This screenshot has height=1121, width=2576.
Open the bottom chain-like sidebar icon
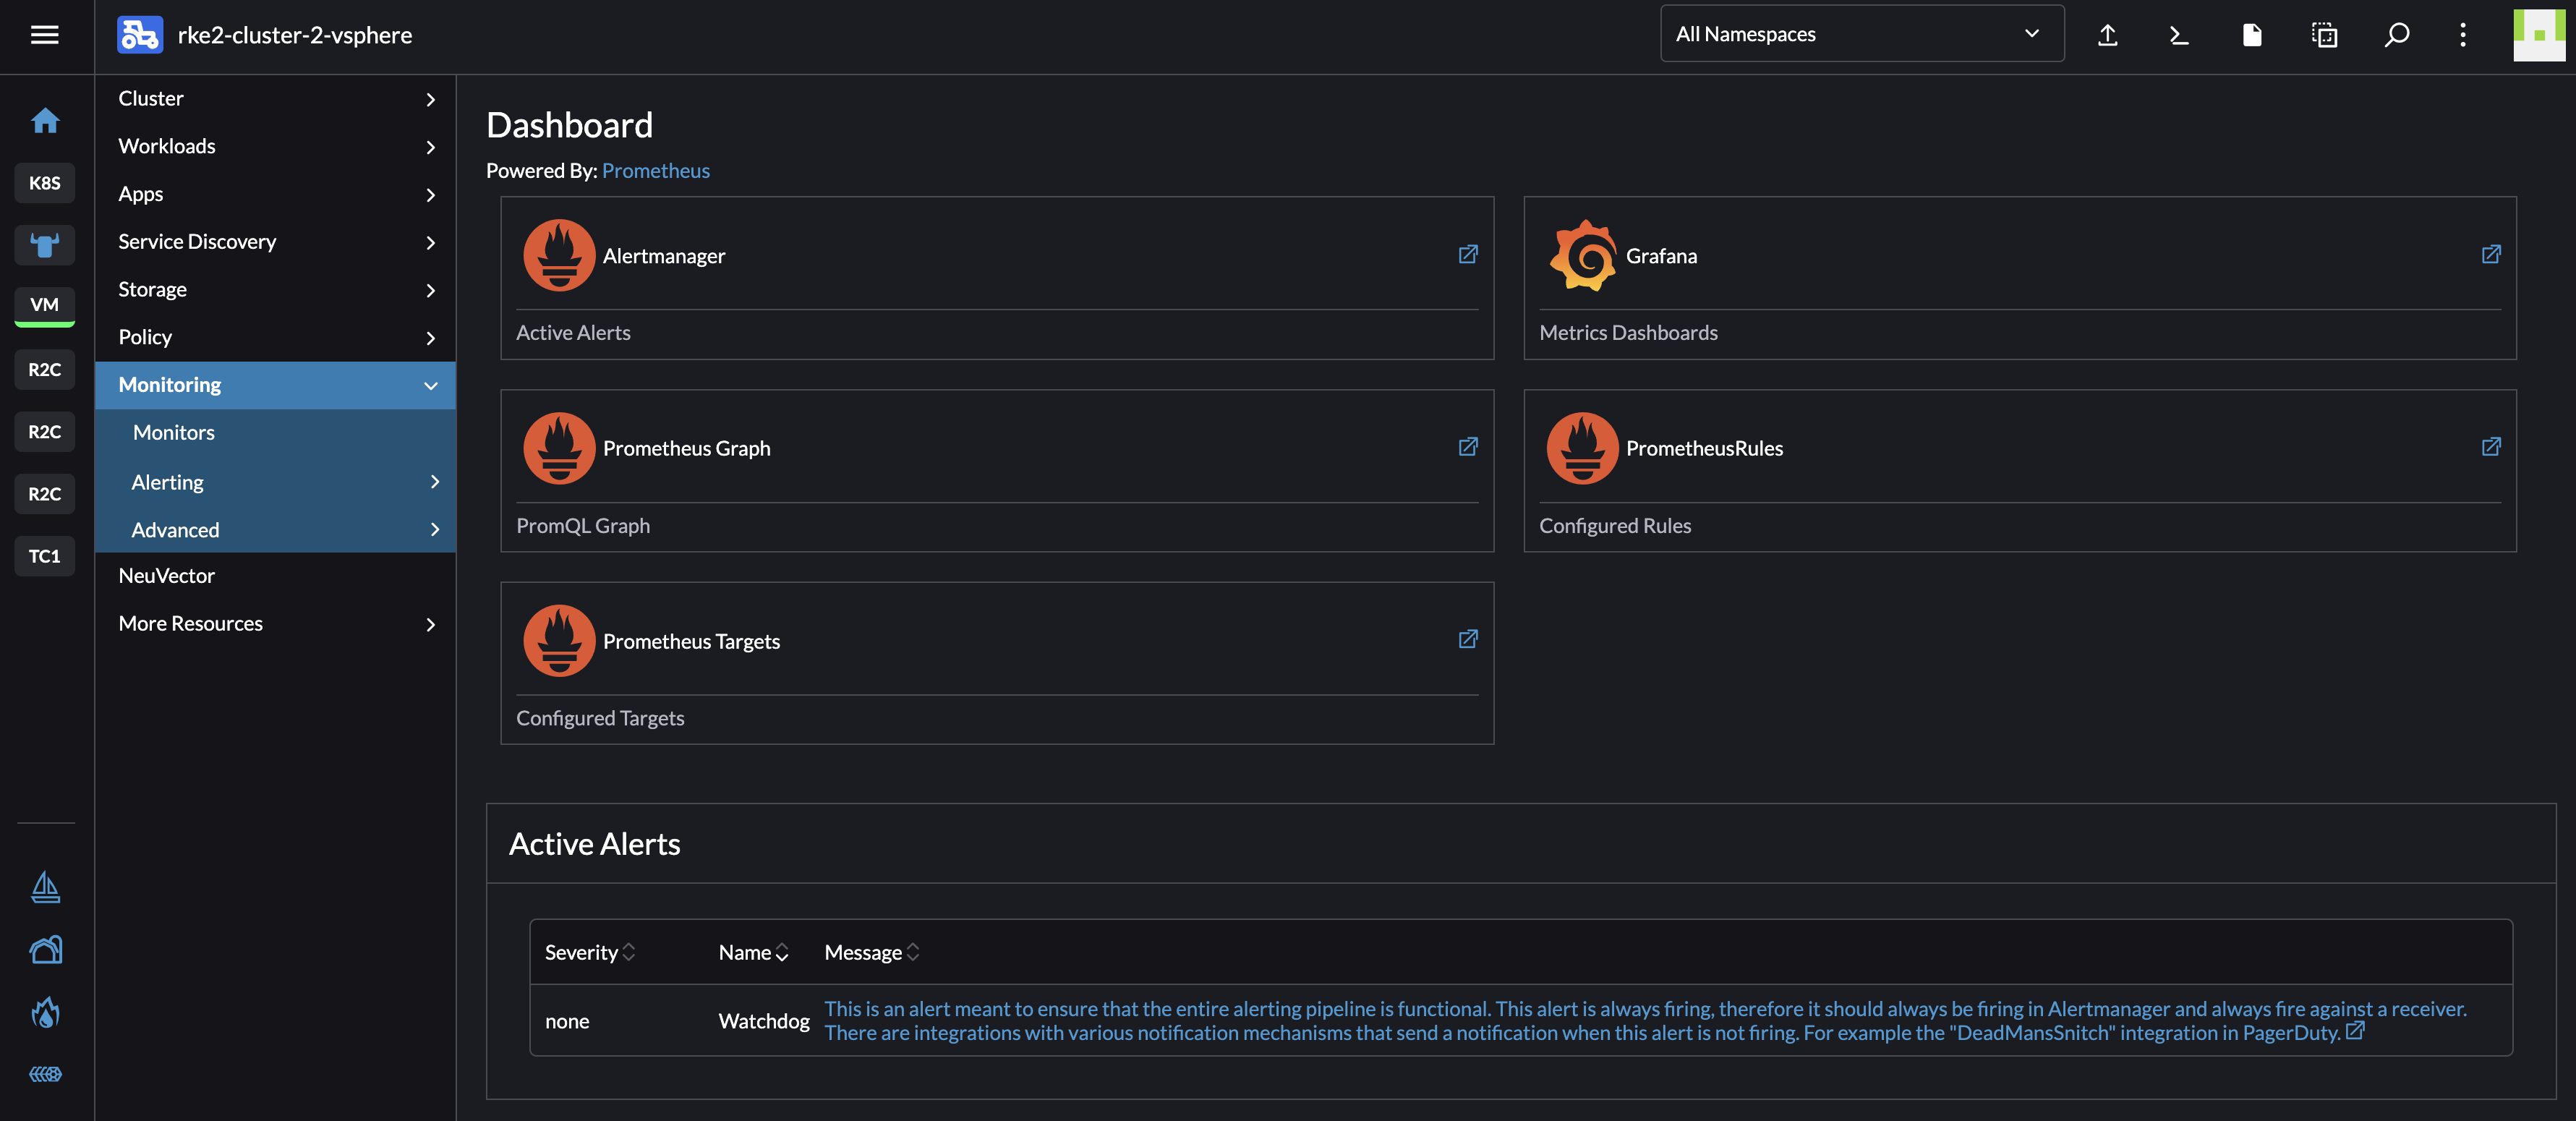tap(45, 1074)
